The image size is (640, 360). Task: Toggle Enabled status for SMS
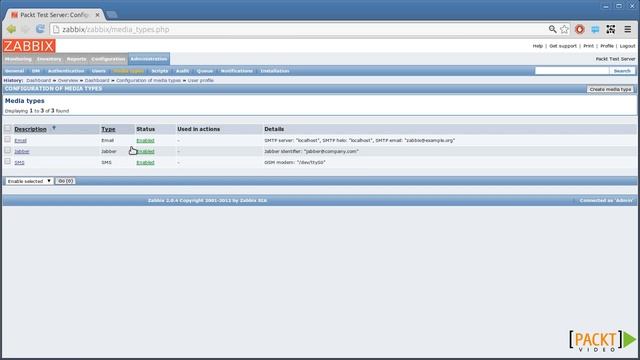tap(145, 162)
